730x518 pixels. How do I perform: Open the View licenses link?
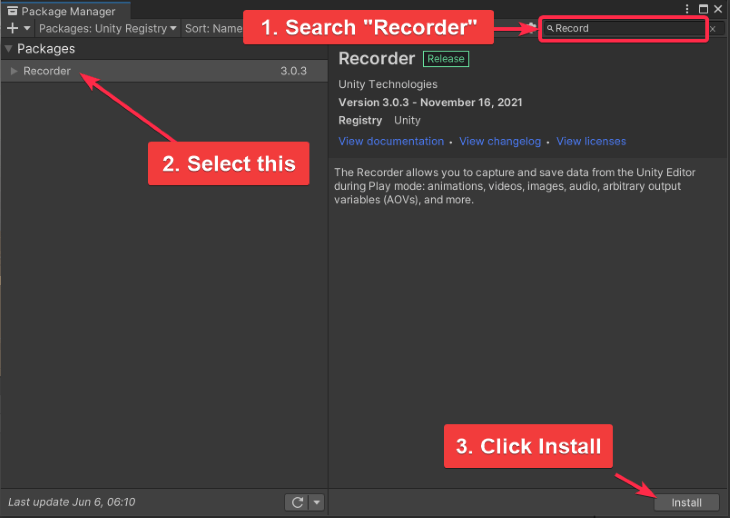(x=591, y=142)
